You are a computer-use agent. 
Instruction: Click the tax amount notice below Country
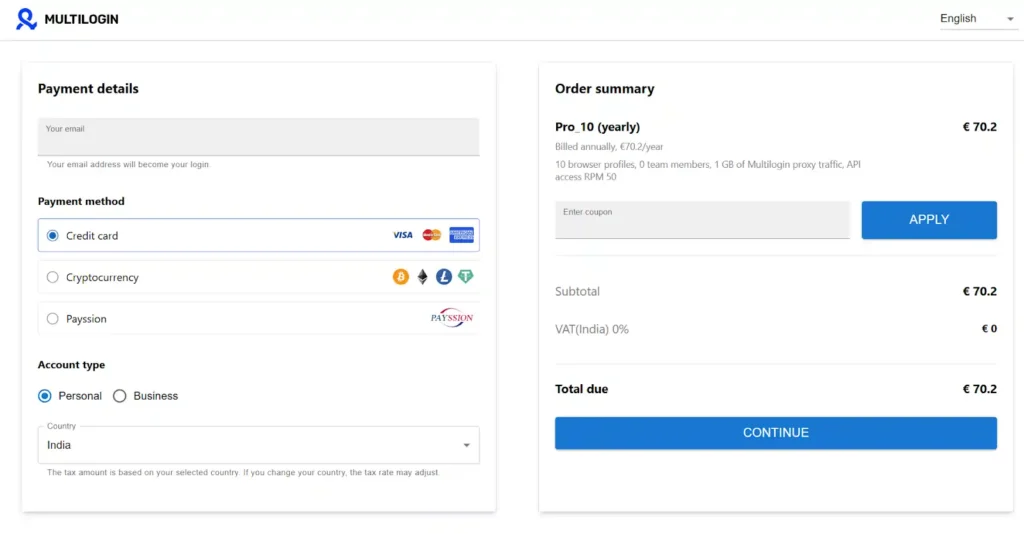[244, 472]
